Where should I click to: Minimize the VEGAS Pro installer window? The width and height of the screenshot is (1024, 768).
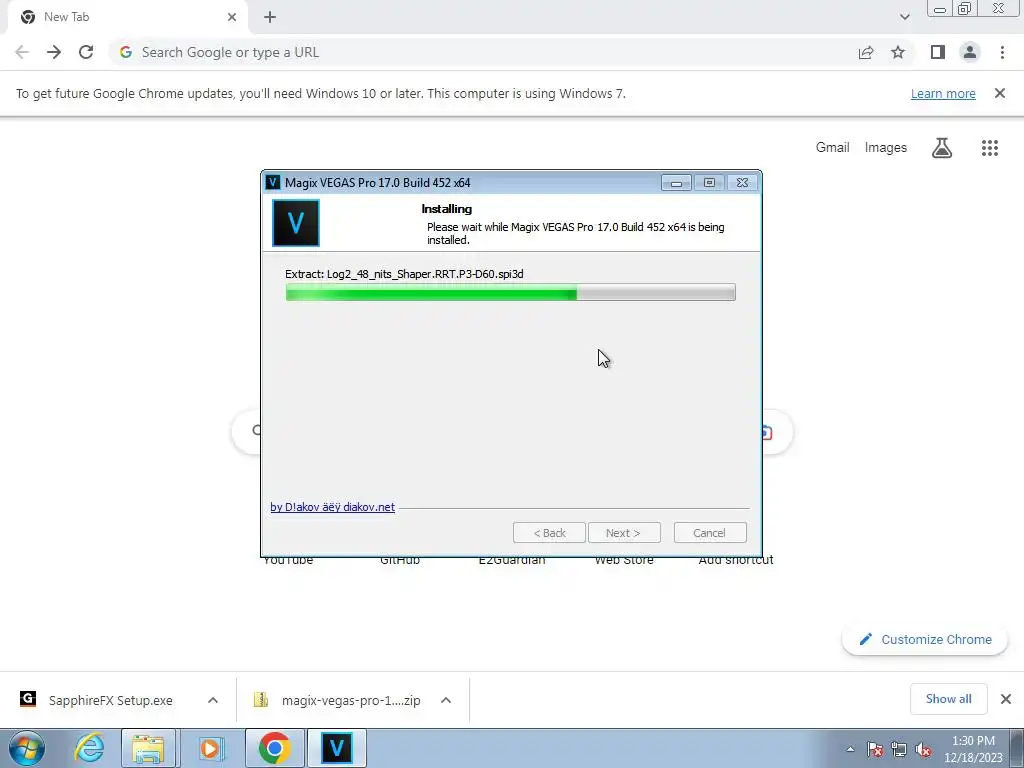(676, 183)
